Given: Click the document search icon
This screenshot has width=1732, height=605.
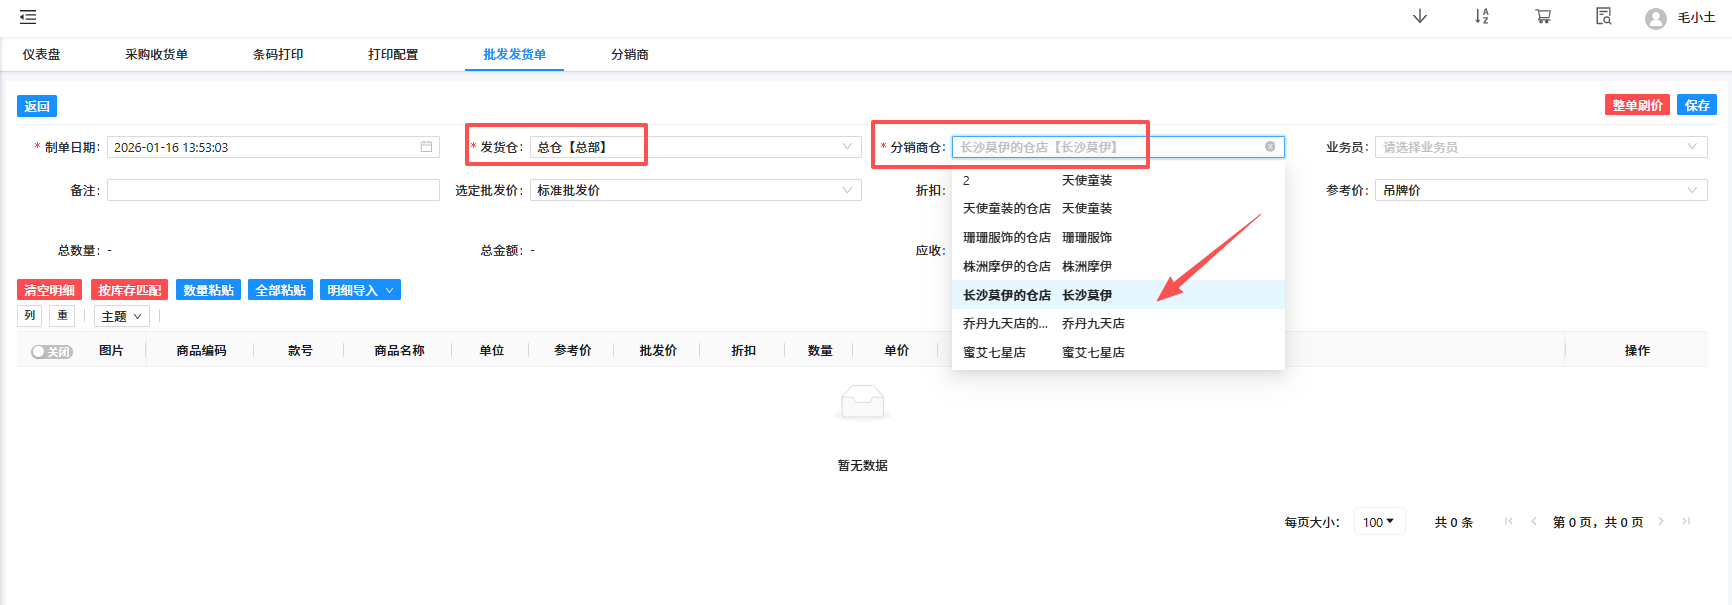Looking at the screenshot, I should [1603, 17].
